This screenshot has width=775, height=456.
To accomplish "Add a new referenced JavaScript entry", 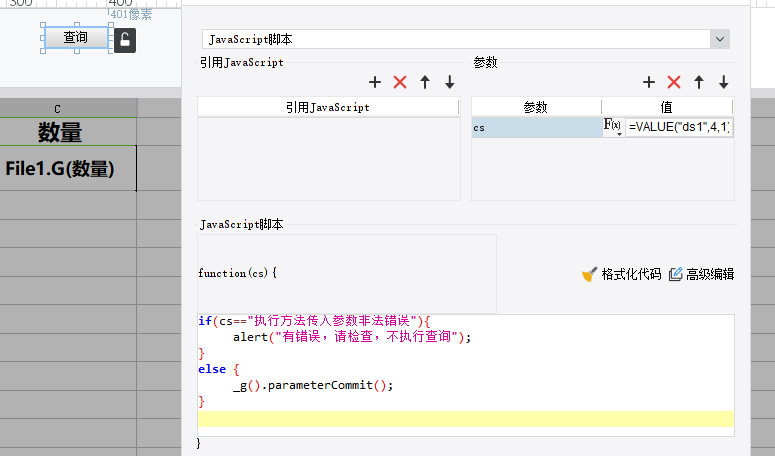I will (x=375, y=82).
